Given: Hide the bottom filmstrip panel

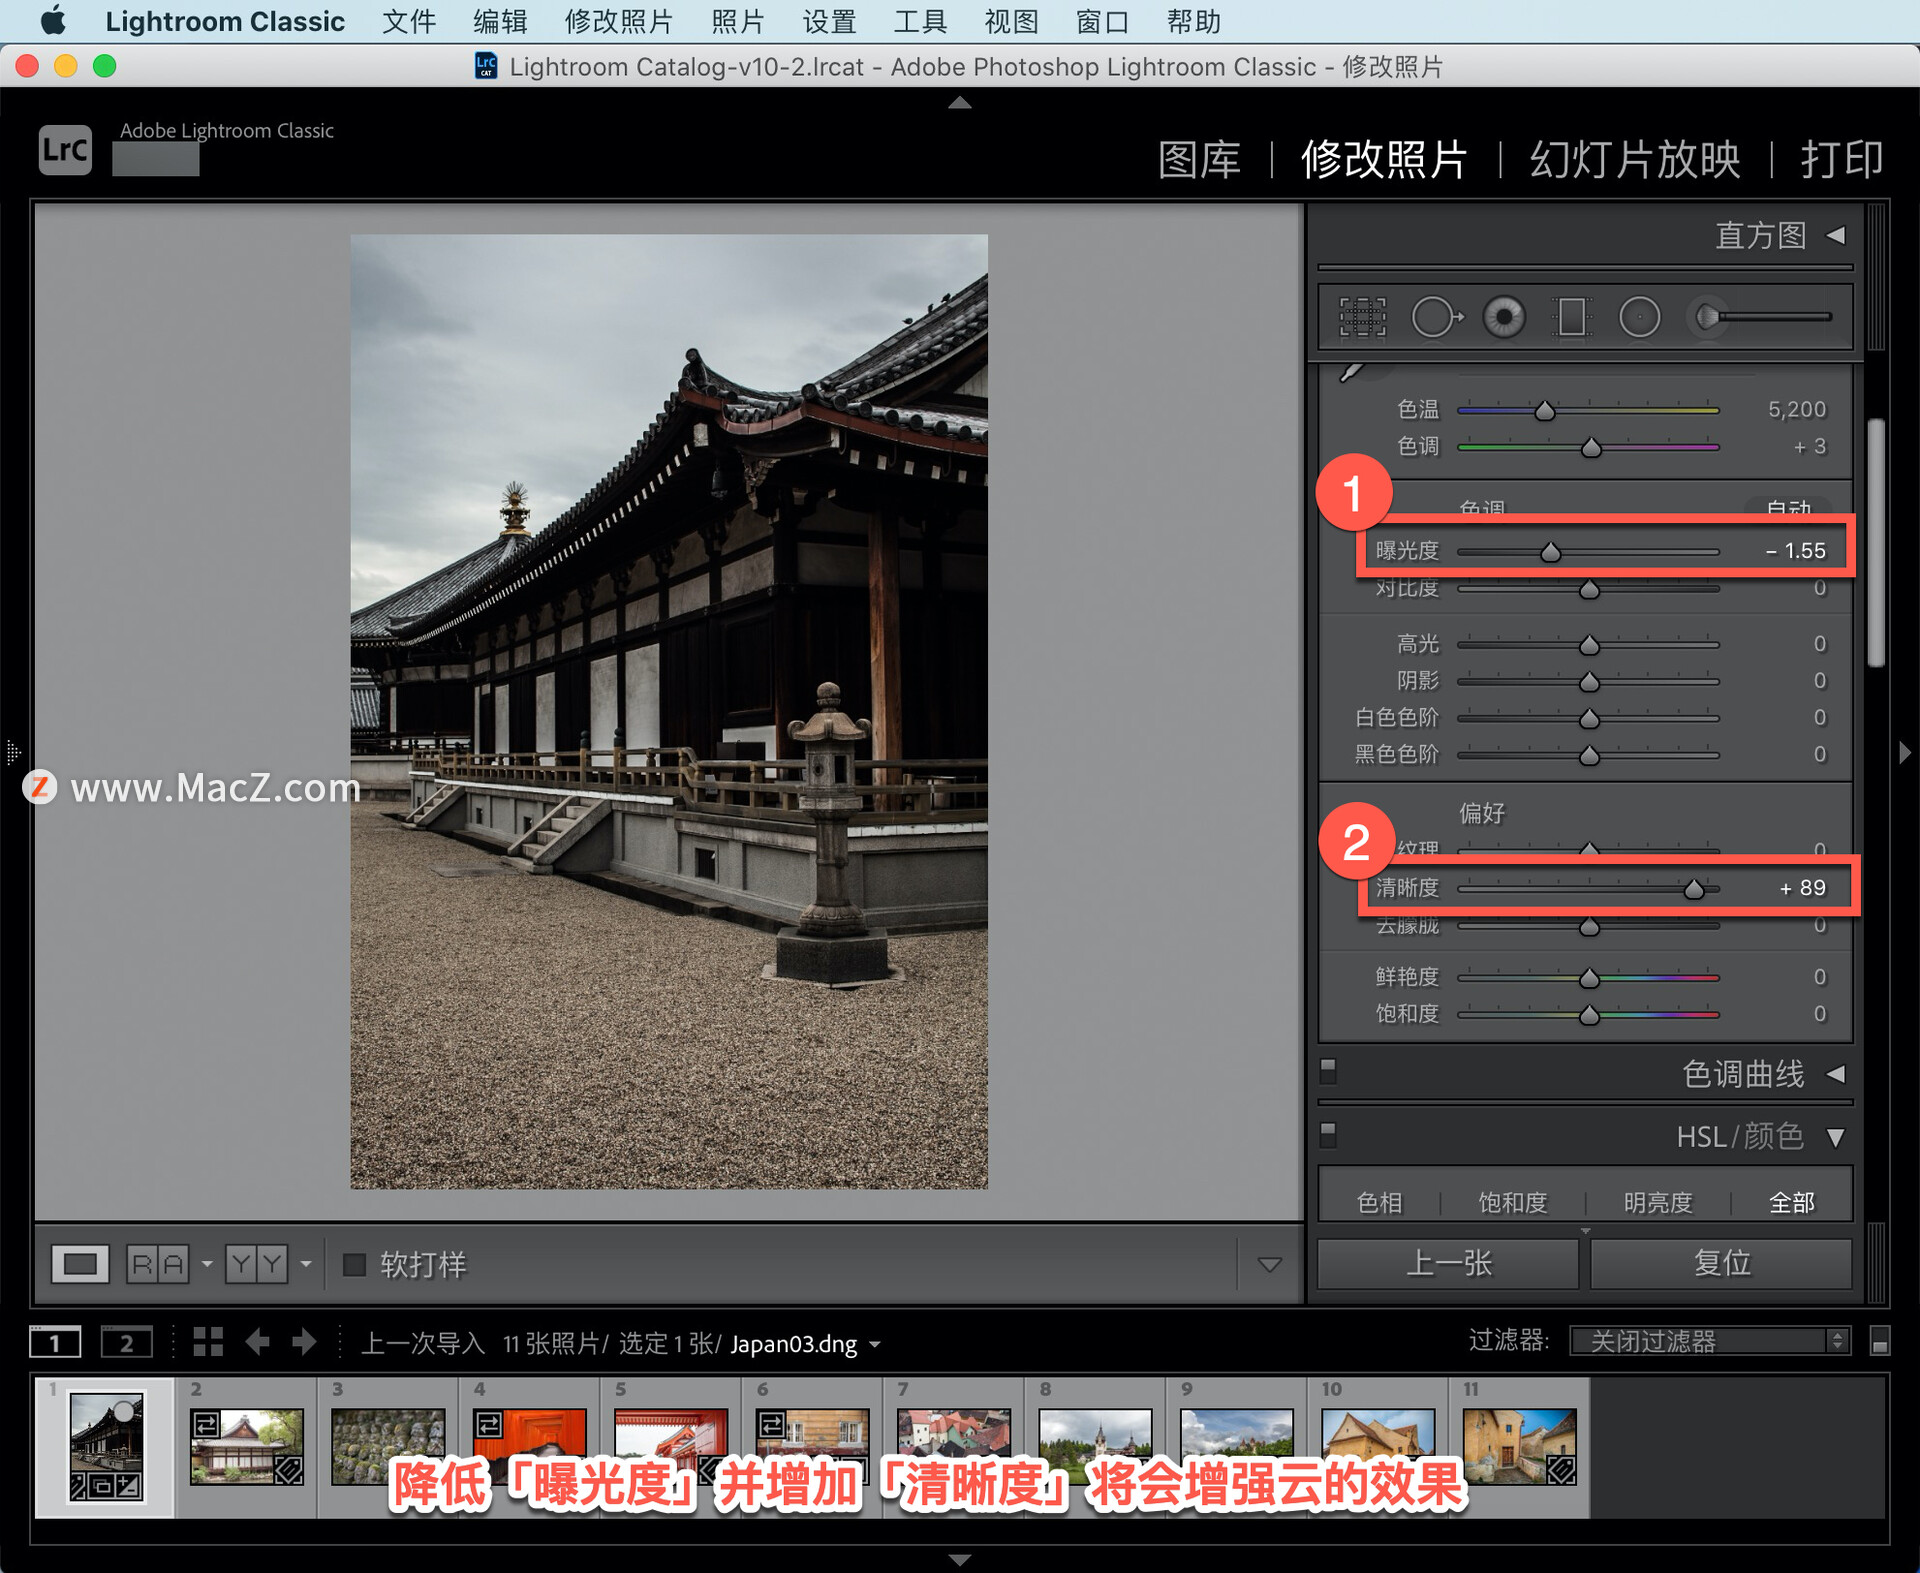Looking at the screenshot, I should [x=960, y=1560].
